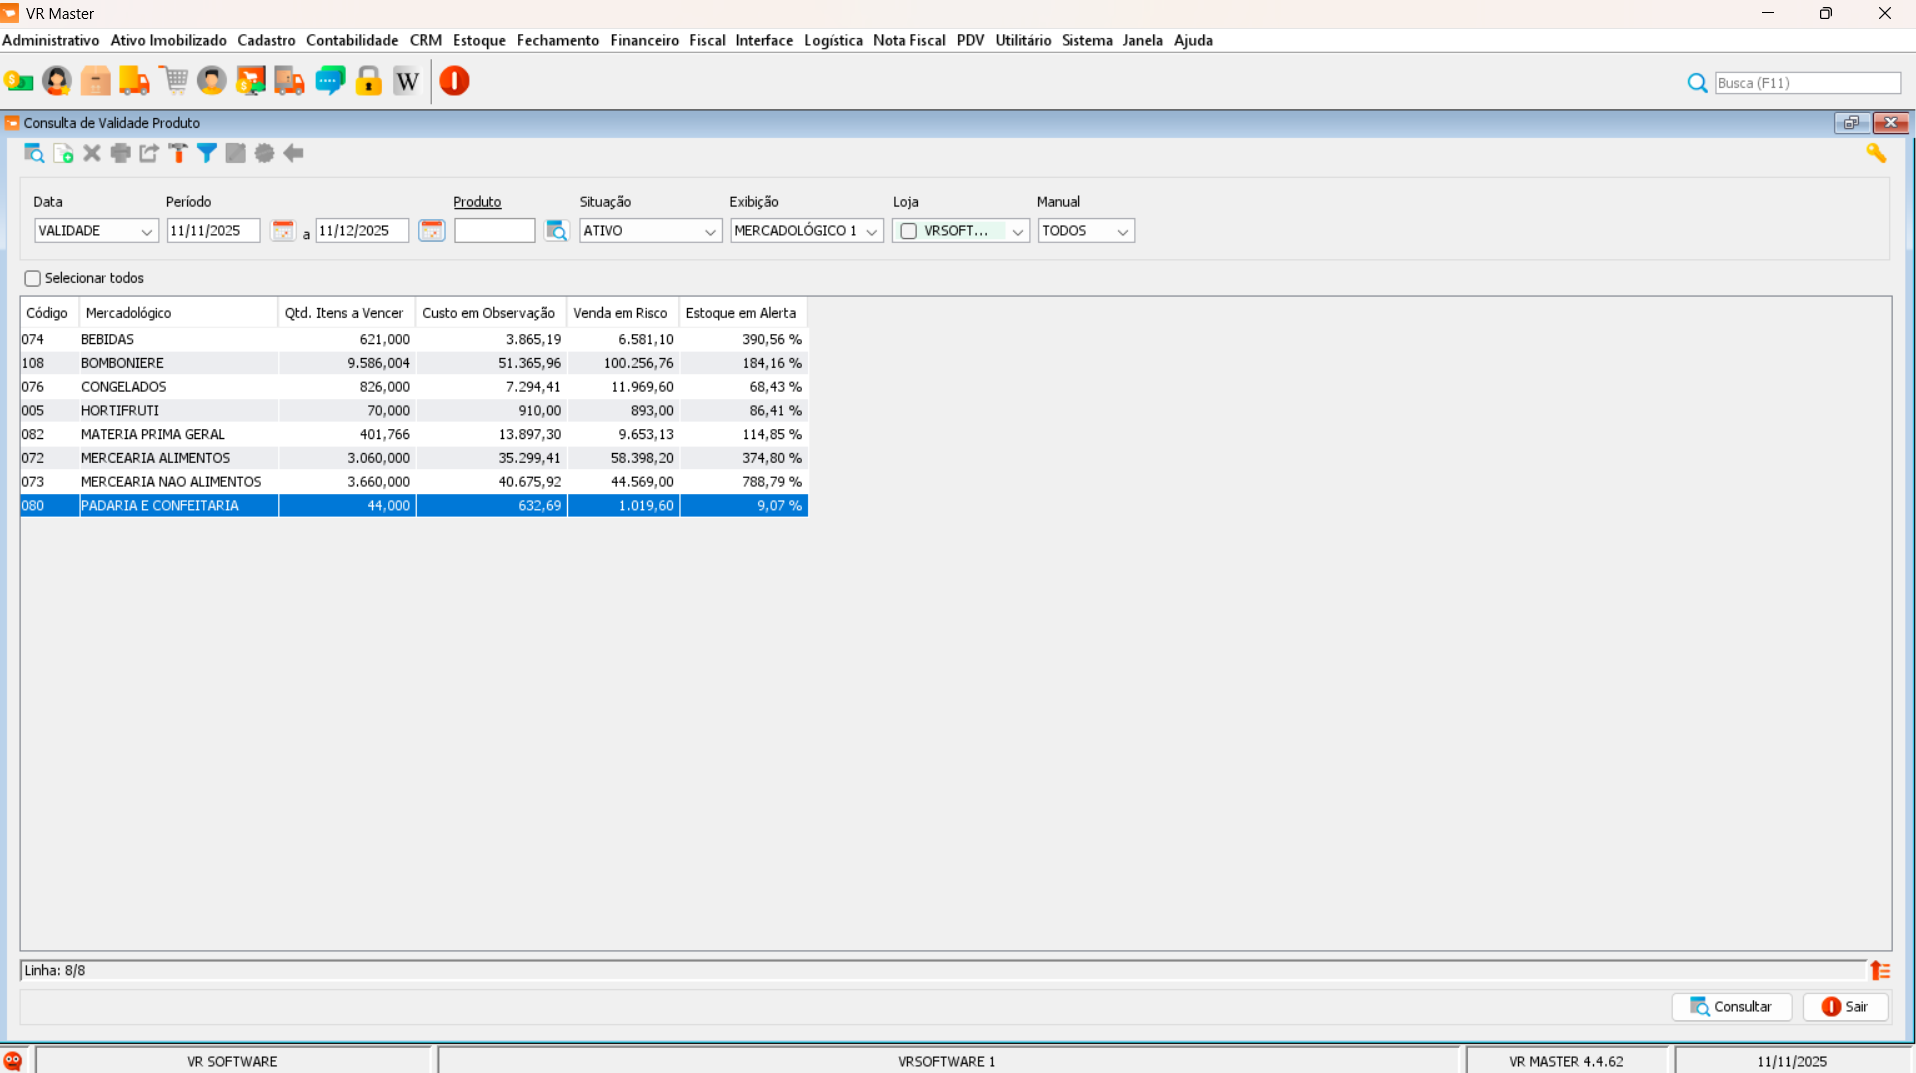Image resolution: width=1916 pixels, height=1073 pixels.
Task: Check the VRSOFT store checkbox in Loja
Action: point(908,231)
